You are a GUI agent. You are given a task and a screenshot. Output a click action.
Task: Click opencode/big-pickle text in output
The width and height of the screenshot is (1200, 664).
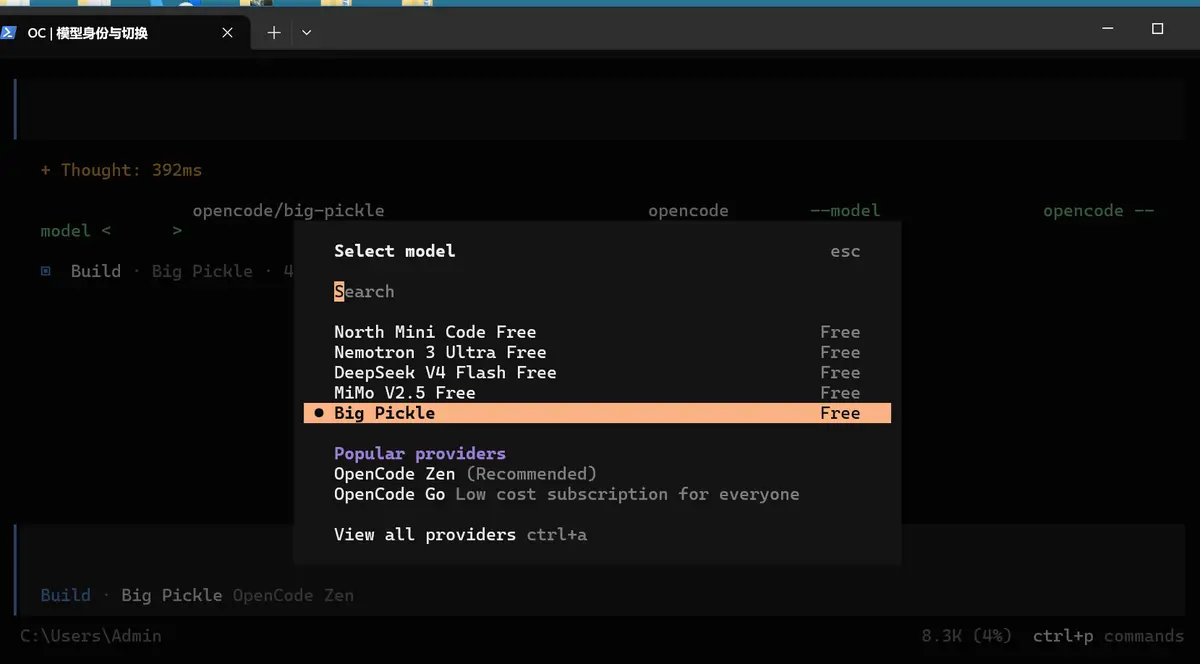(x=288, y=211)
